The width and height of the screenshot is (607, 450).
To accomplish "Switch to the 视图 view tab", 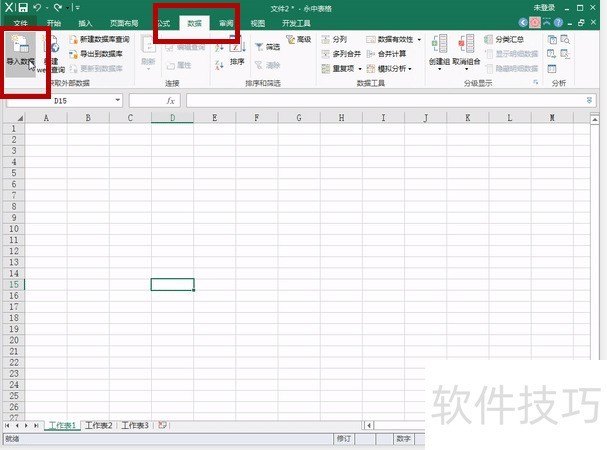I will pyautogui.click(x=258, y=23).
